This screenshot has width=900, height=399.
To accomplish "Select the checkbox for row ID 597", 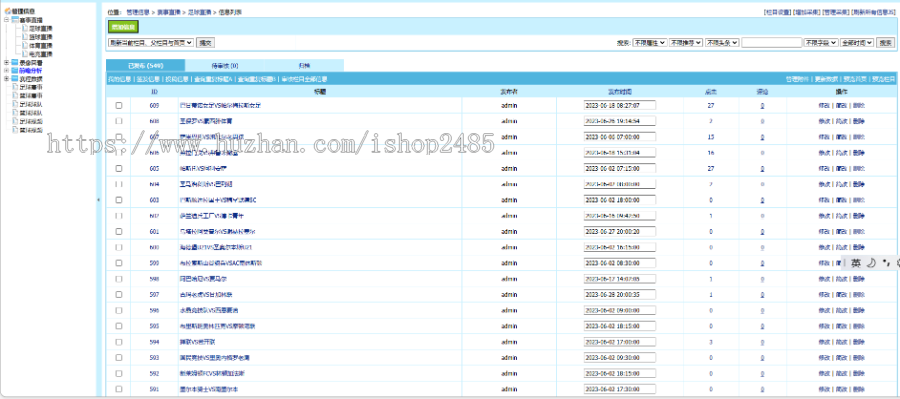I will pos(119,295).
